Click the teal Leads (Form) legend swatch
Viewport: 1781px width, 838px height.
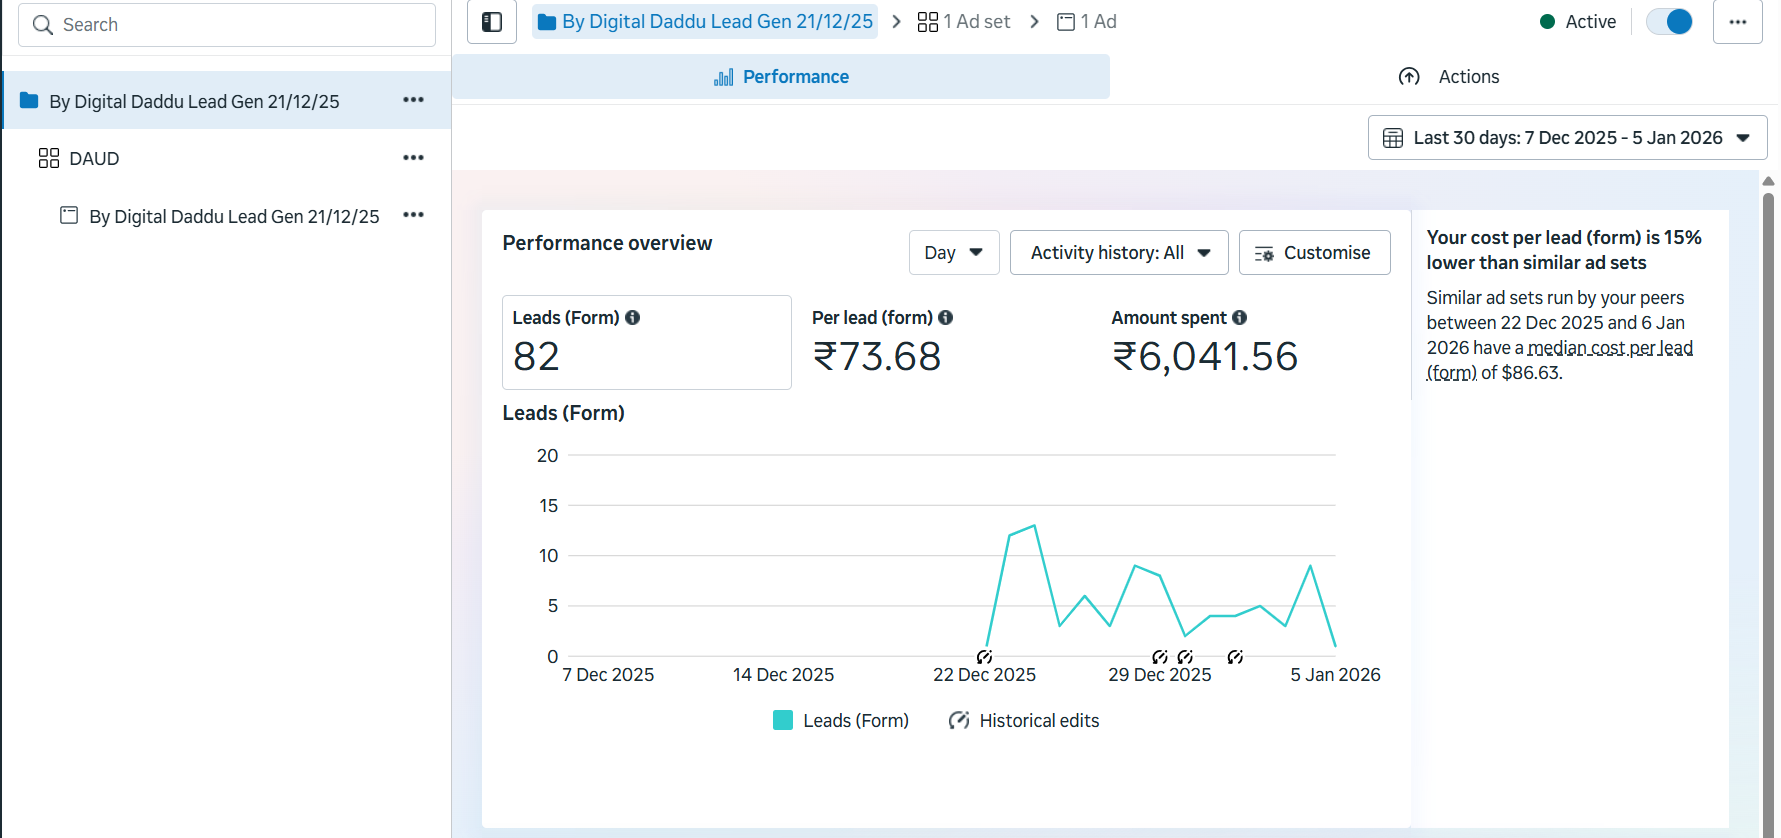tap(783, 721)
